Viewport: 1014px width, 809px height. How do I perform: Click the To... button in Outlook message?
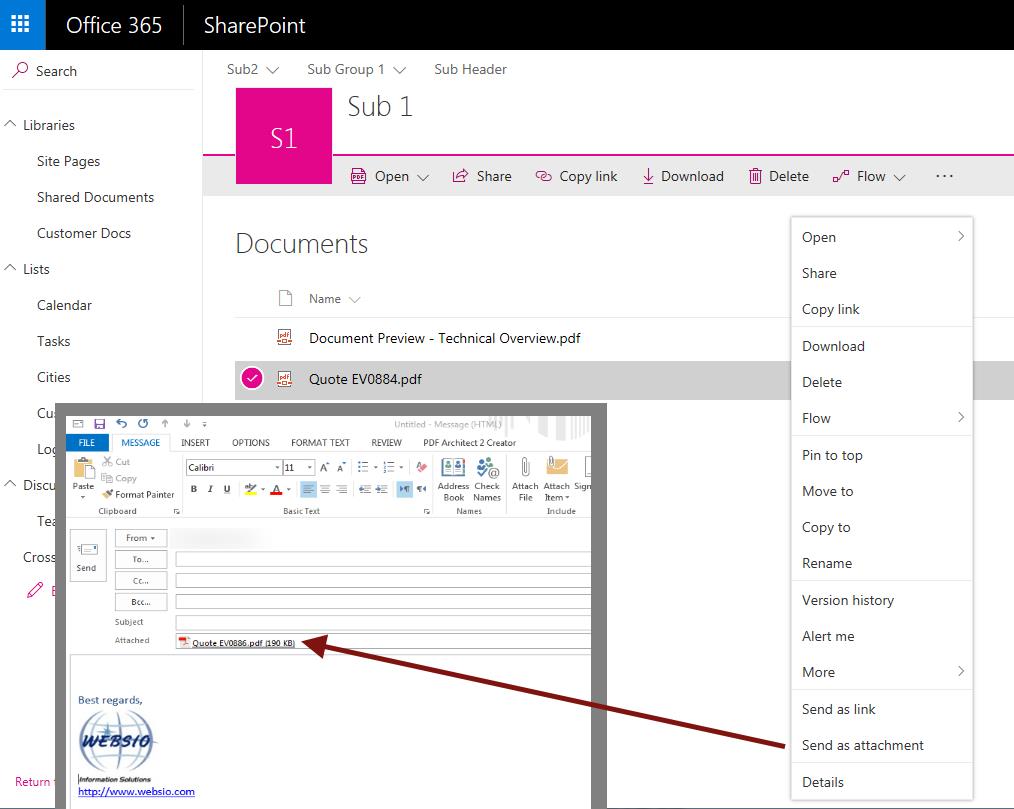point(141,559)
